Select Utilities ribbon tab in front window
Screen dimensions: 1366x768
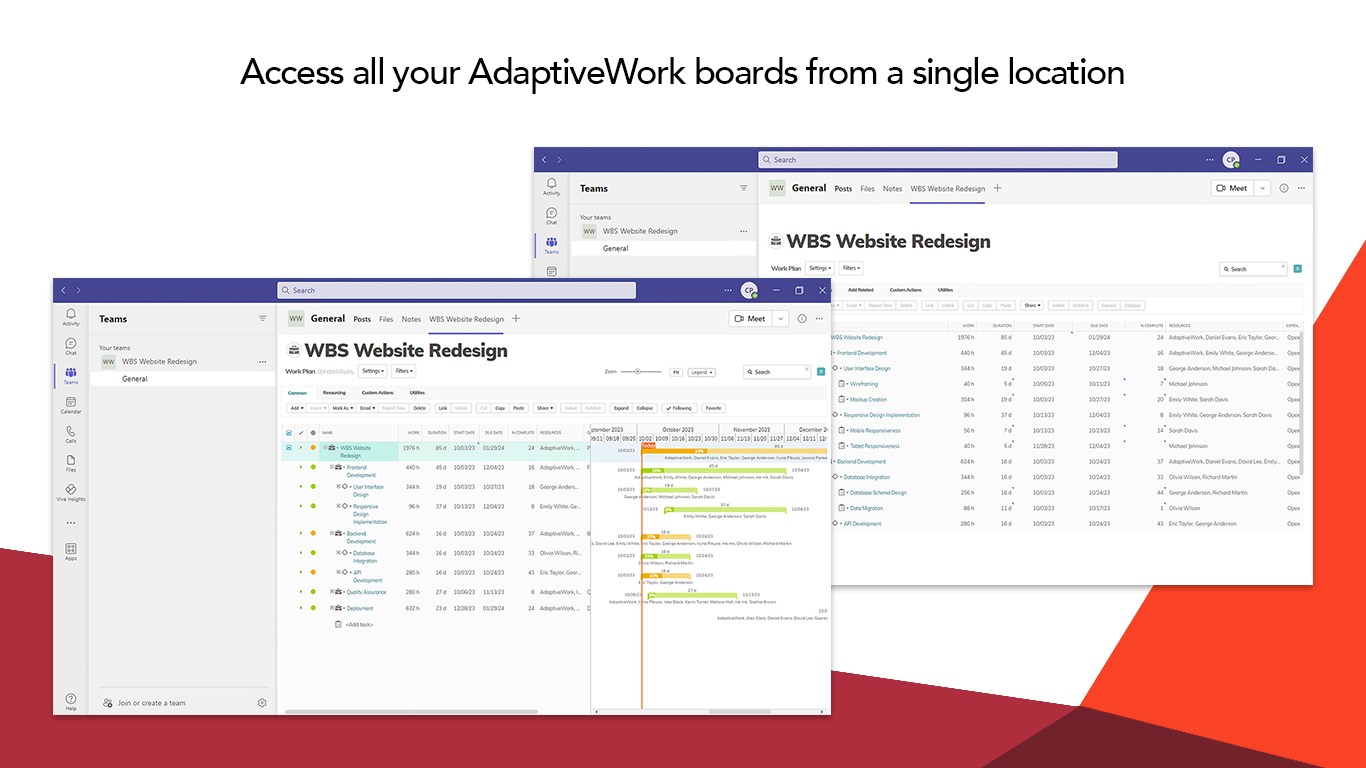(x=417, y=393)
